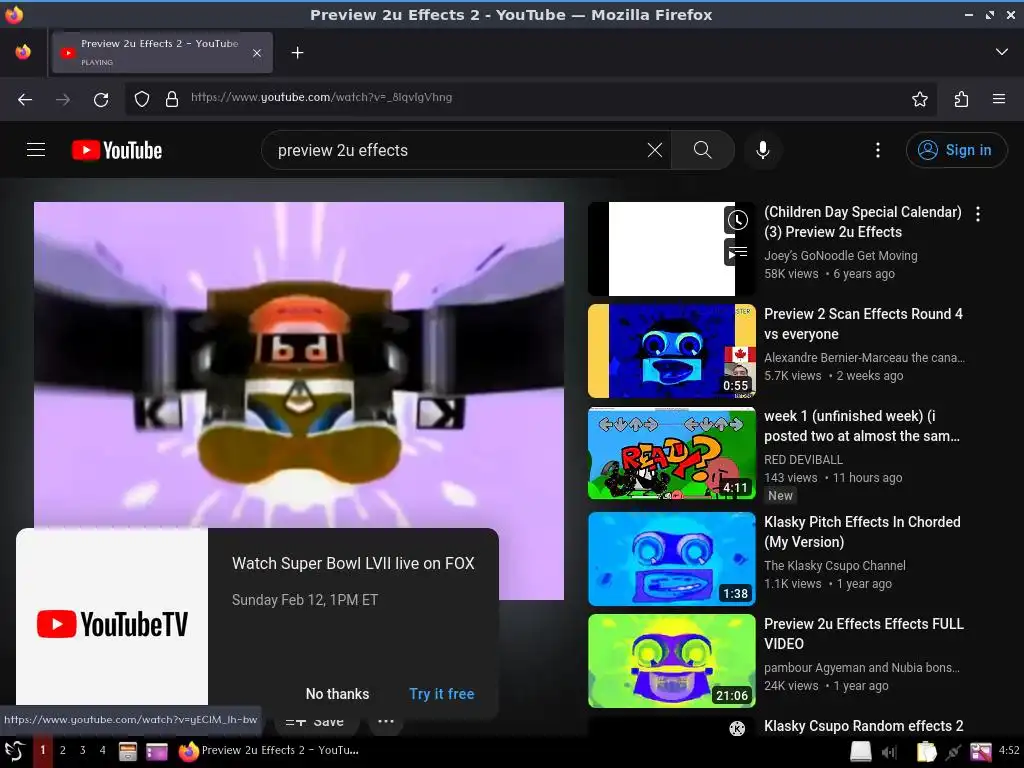This screenshot has width=1024, height=768.
Task: Open Firefox application menu
Action: click(x=999, y=99)
